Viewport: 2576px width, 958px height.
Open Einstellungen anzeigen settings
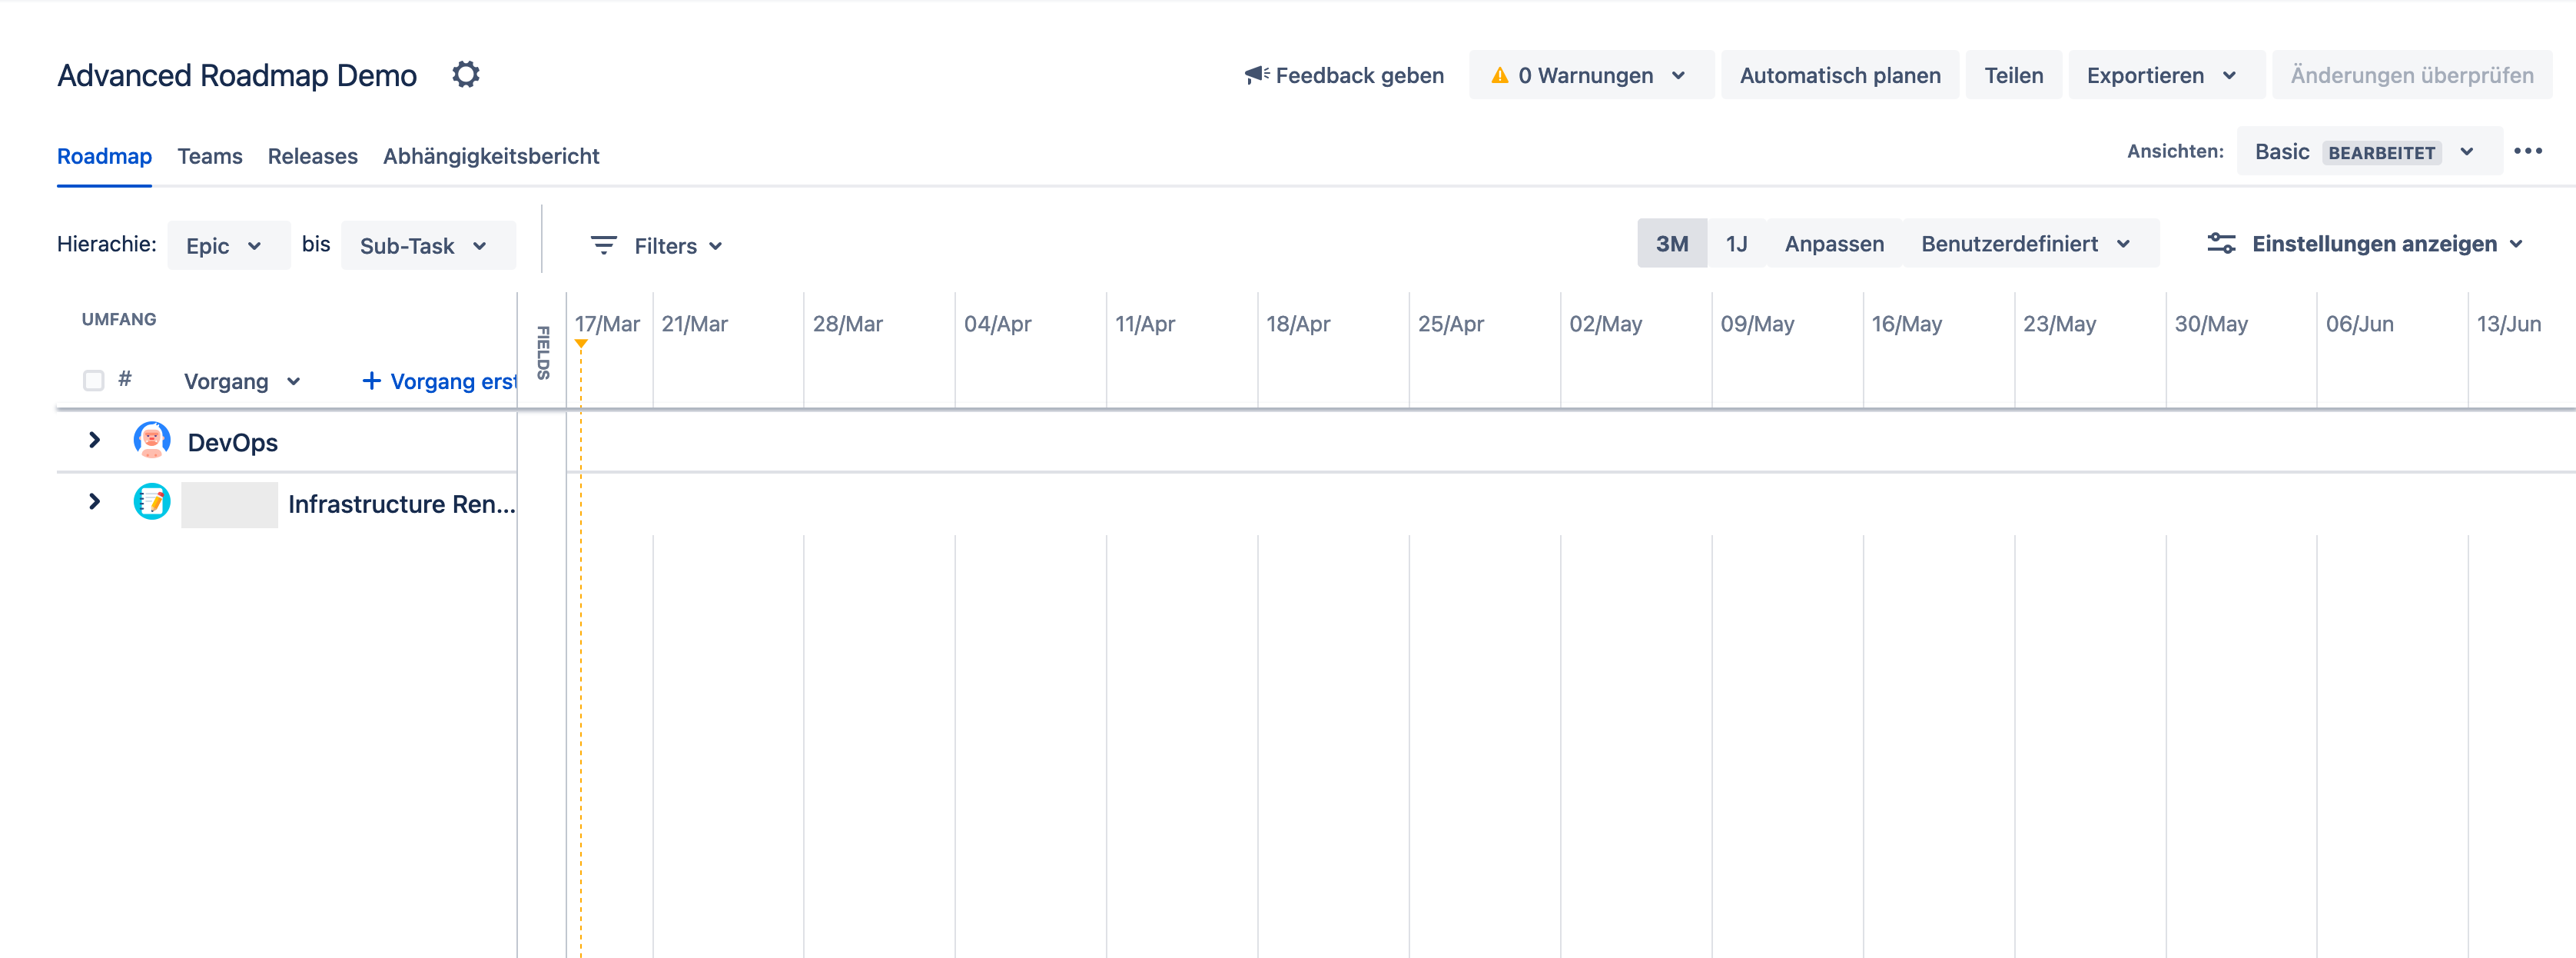[2365, 244]
